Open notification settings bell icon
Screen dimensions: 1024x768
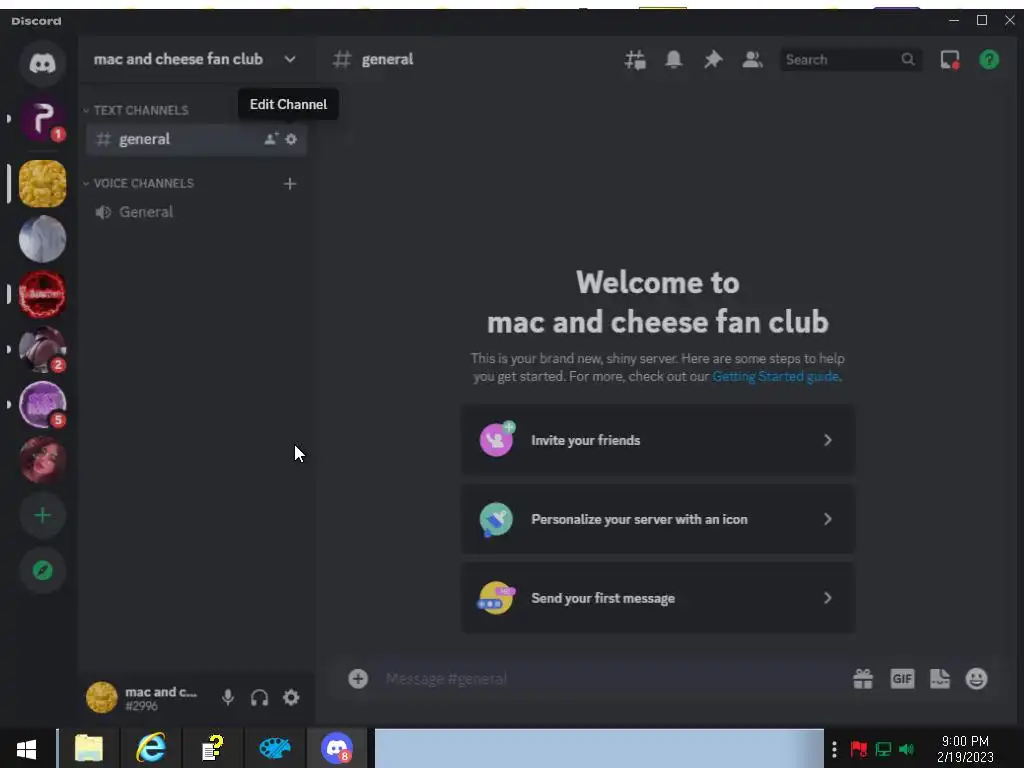(x=674, y=59)
